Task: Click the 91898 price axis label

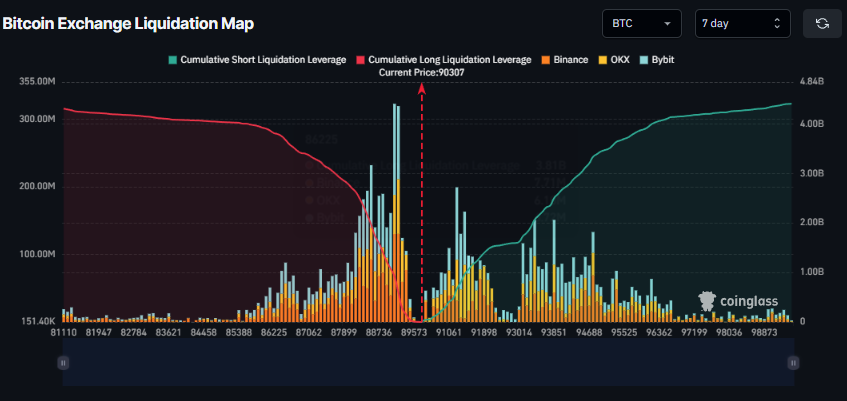Action: click(484, 332)
